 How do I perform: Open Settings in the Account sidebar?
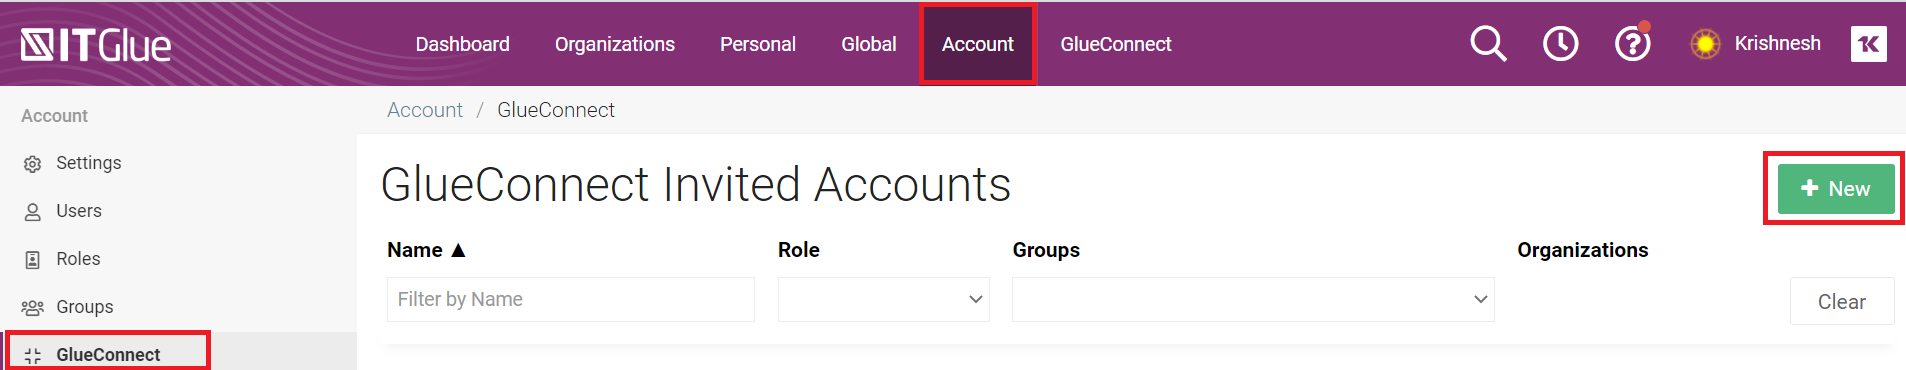click(88, 163)
